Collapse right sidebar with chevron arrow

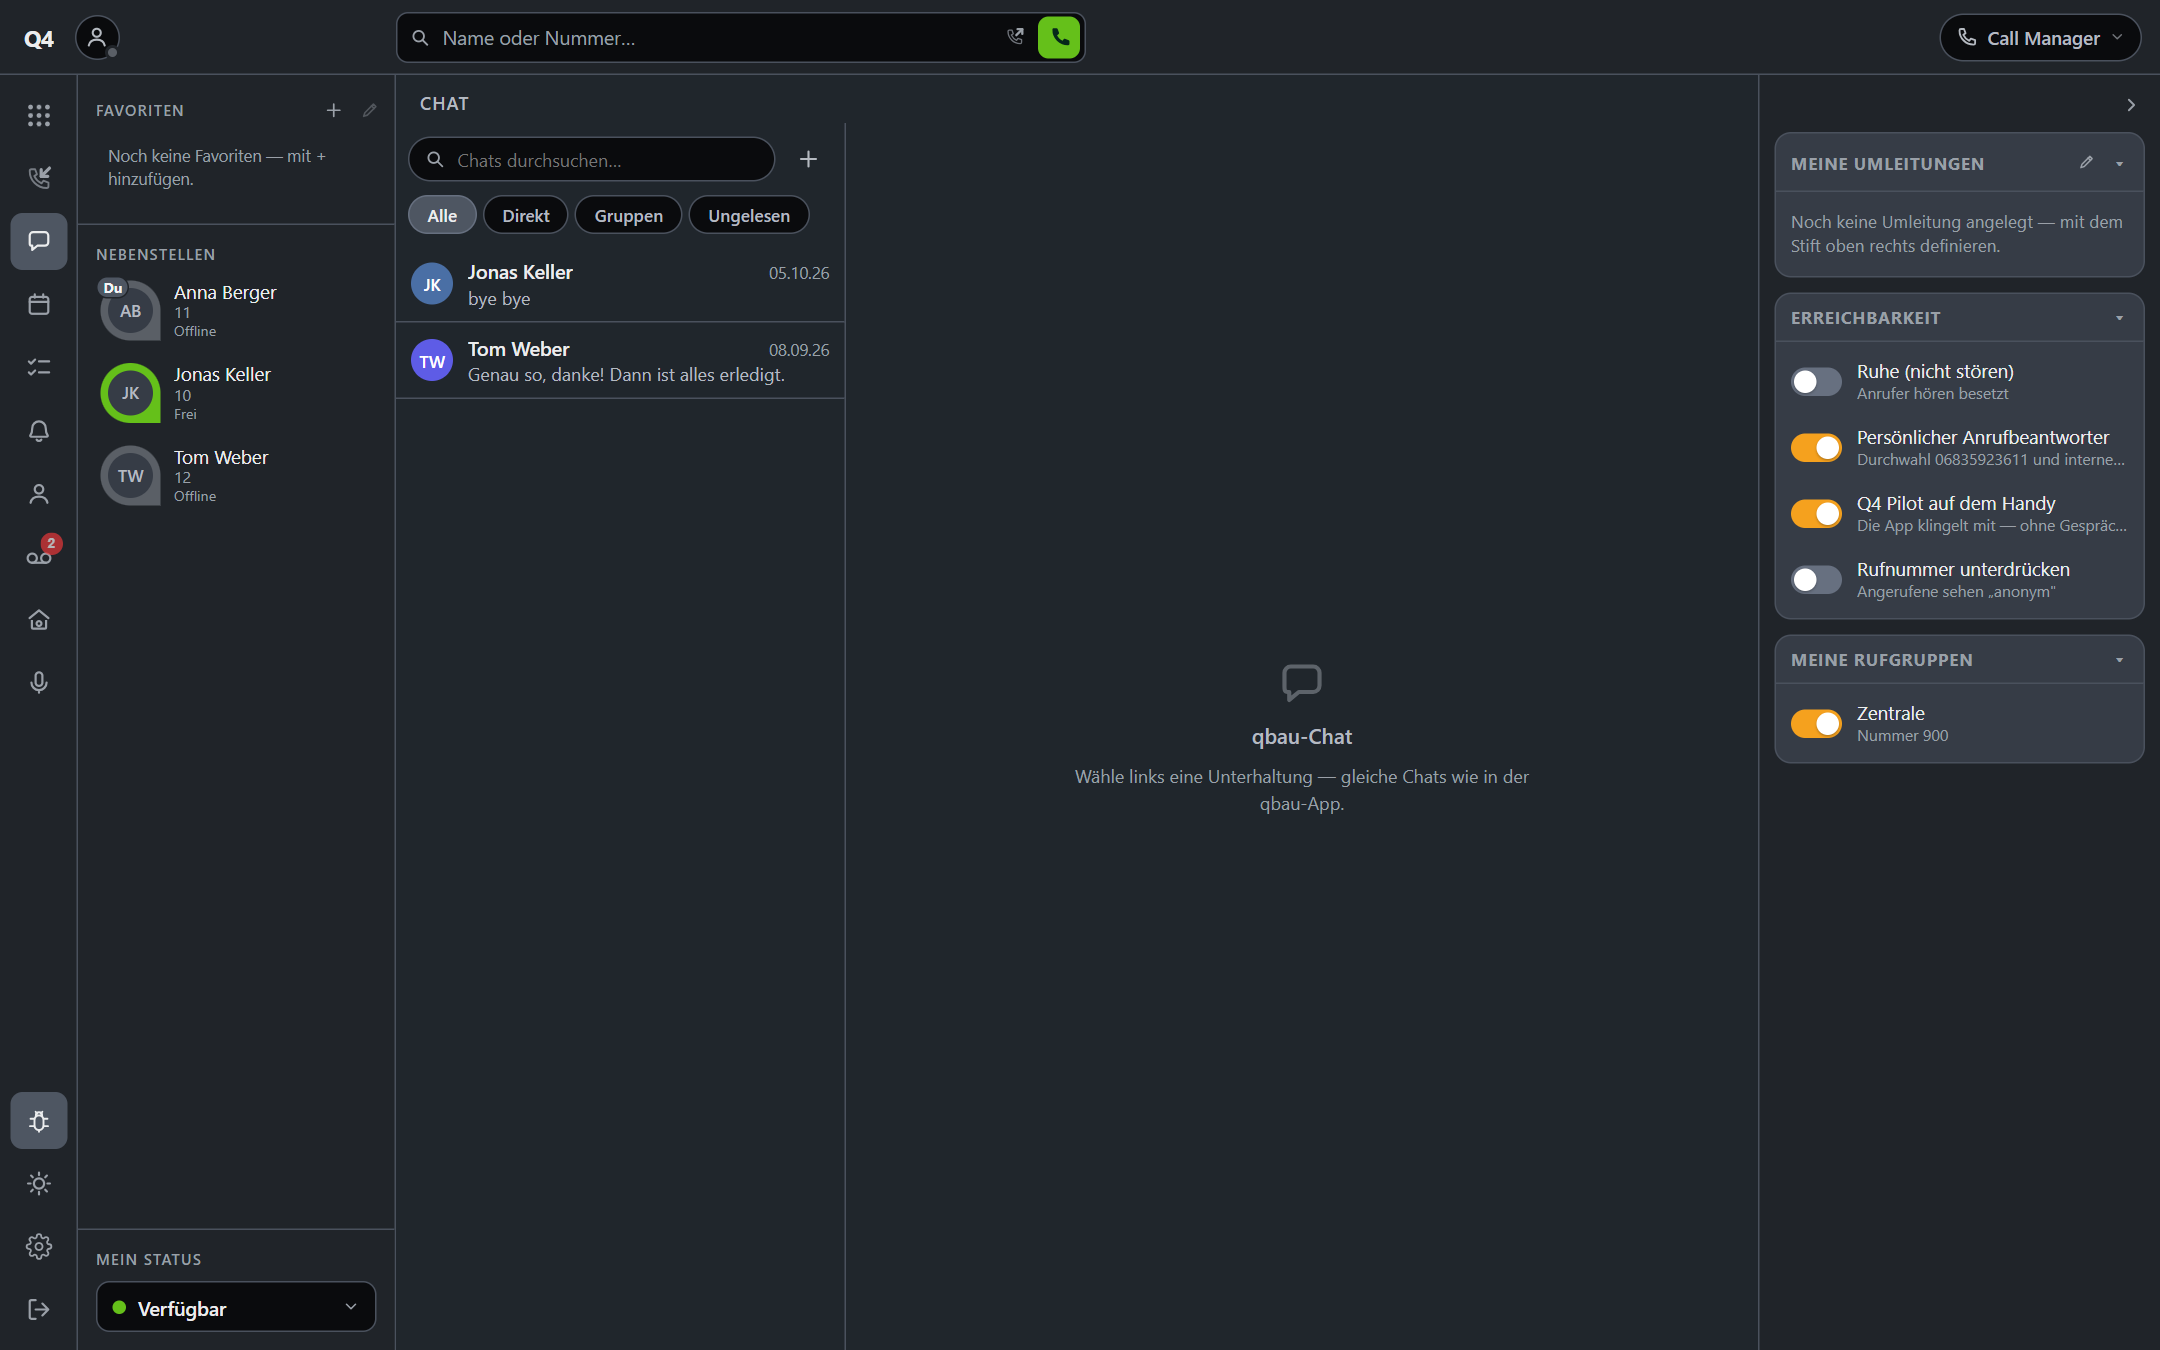(2131, 105)
